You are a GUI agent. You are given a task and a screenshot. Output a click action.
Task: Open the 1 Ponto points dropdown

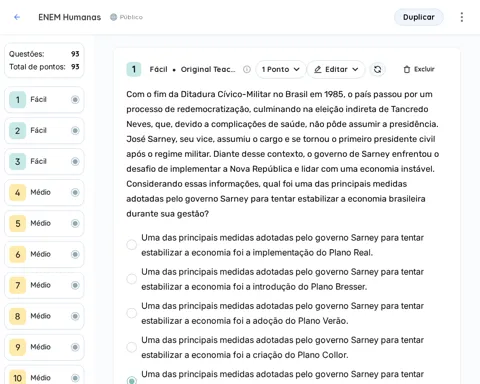click(281, 69)
